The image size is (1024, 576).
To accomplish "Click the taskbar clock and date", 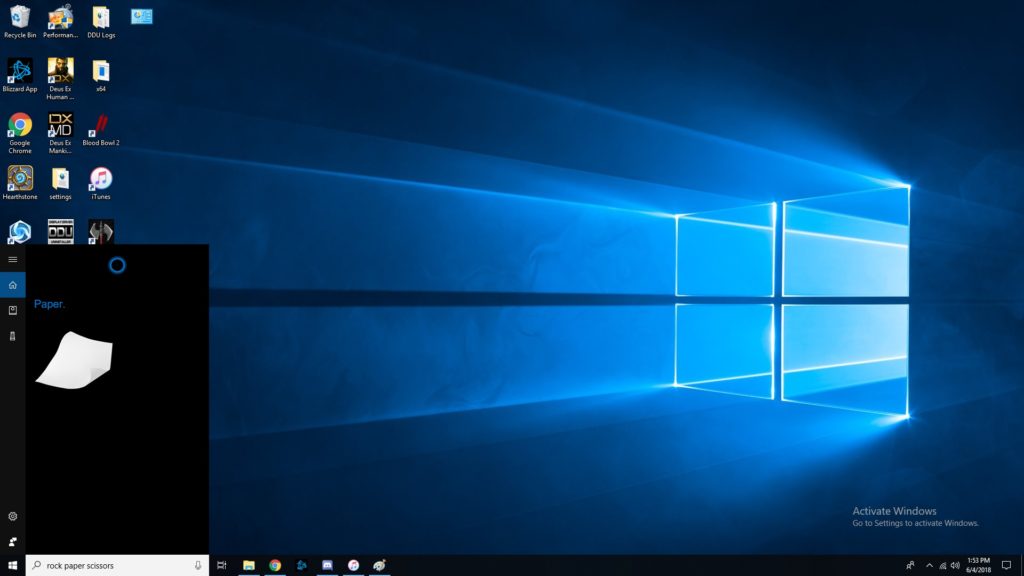I will (979, 565).
